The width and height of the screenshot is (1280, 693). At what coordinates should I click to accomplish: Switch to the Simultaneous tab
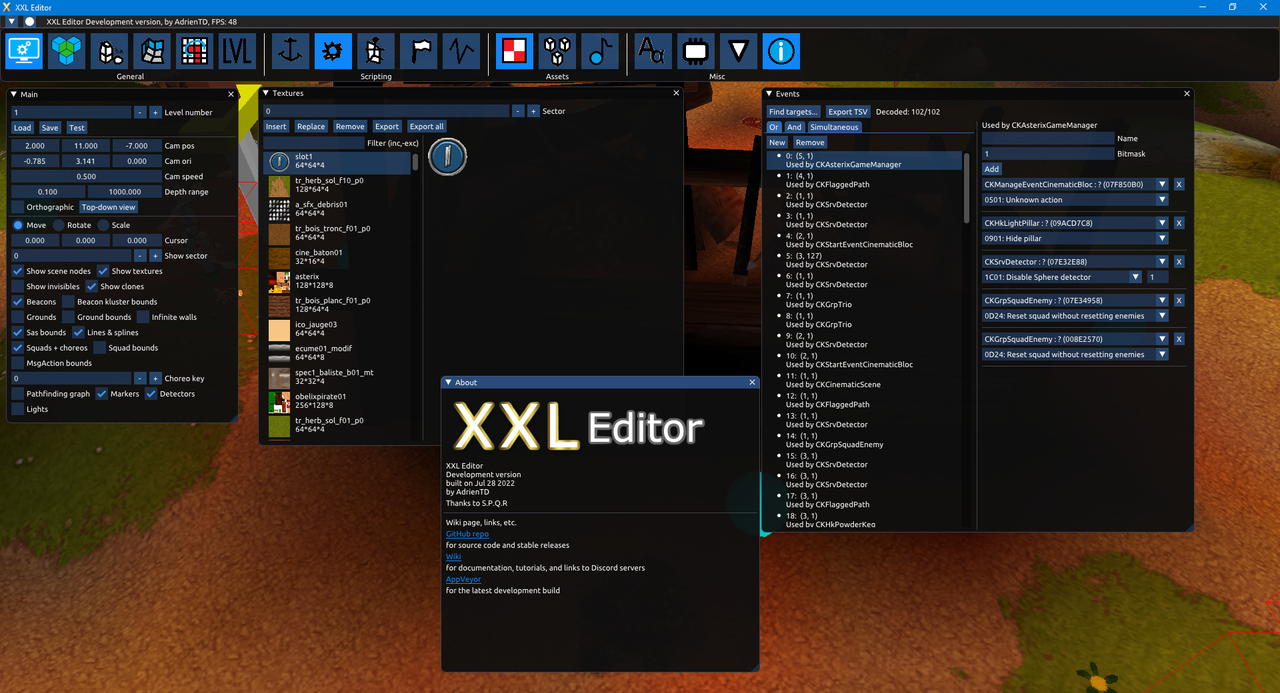point(834,127)
